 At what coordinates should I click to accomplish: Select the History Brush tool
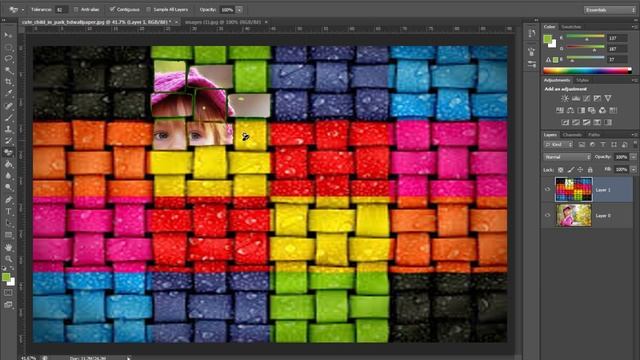pyautogui.click(x=8, y=141)
